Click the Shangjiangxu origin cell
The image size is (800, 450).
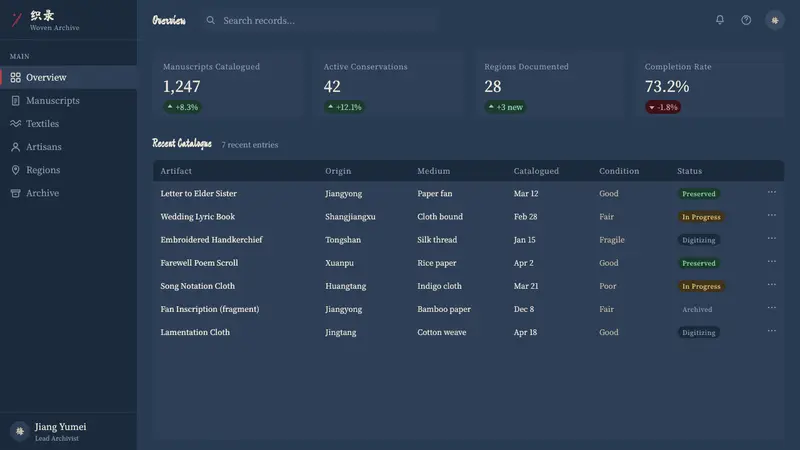[350, 216]
